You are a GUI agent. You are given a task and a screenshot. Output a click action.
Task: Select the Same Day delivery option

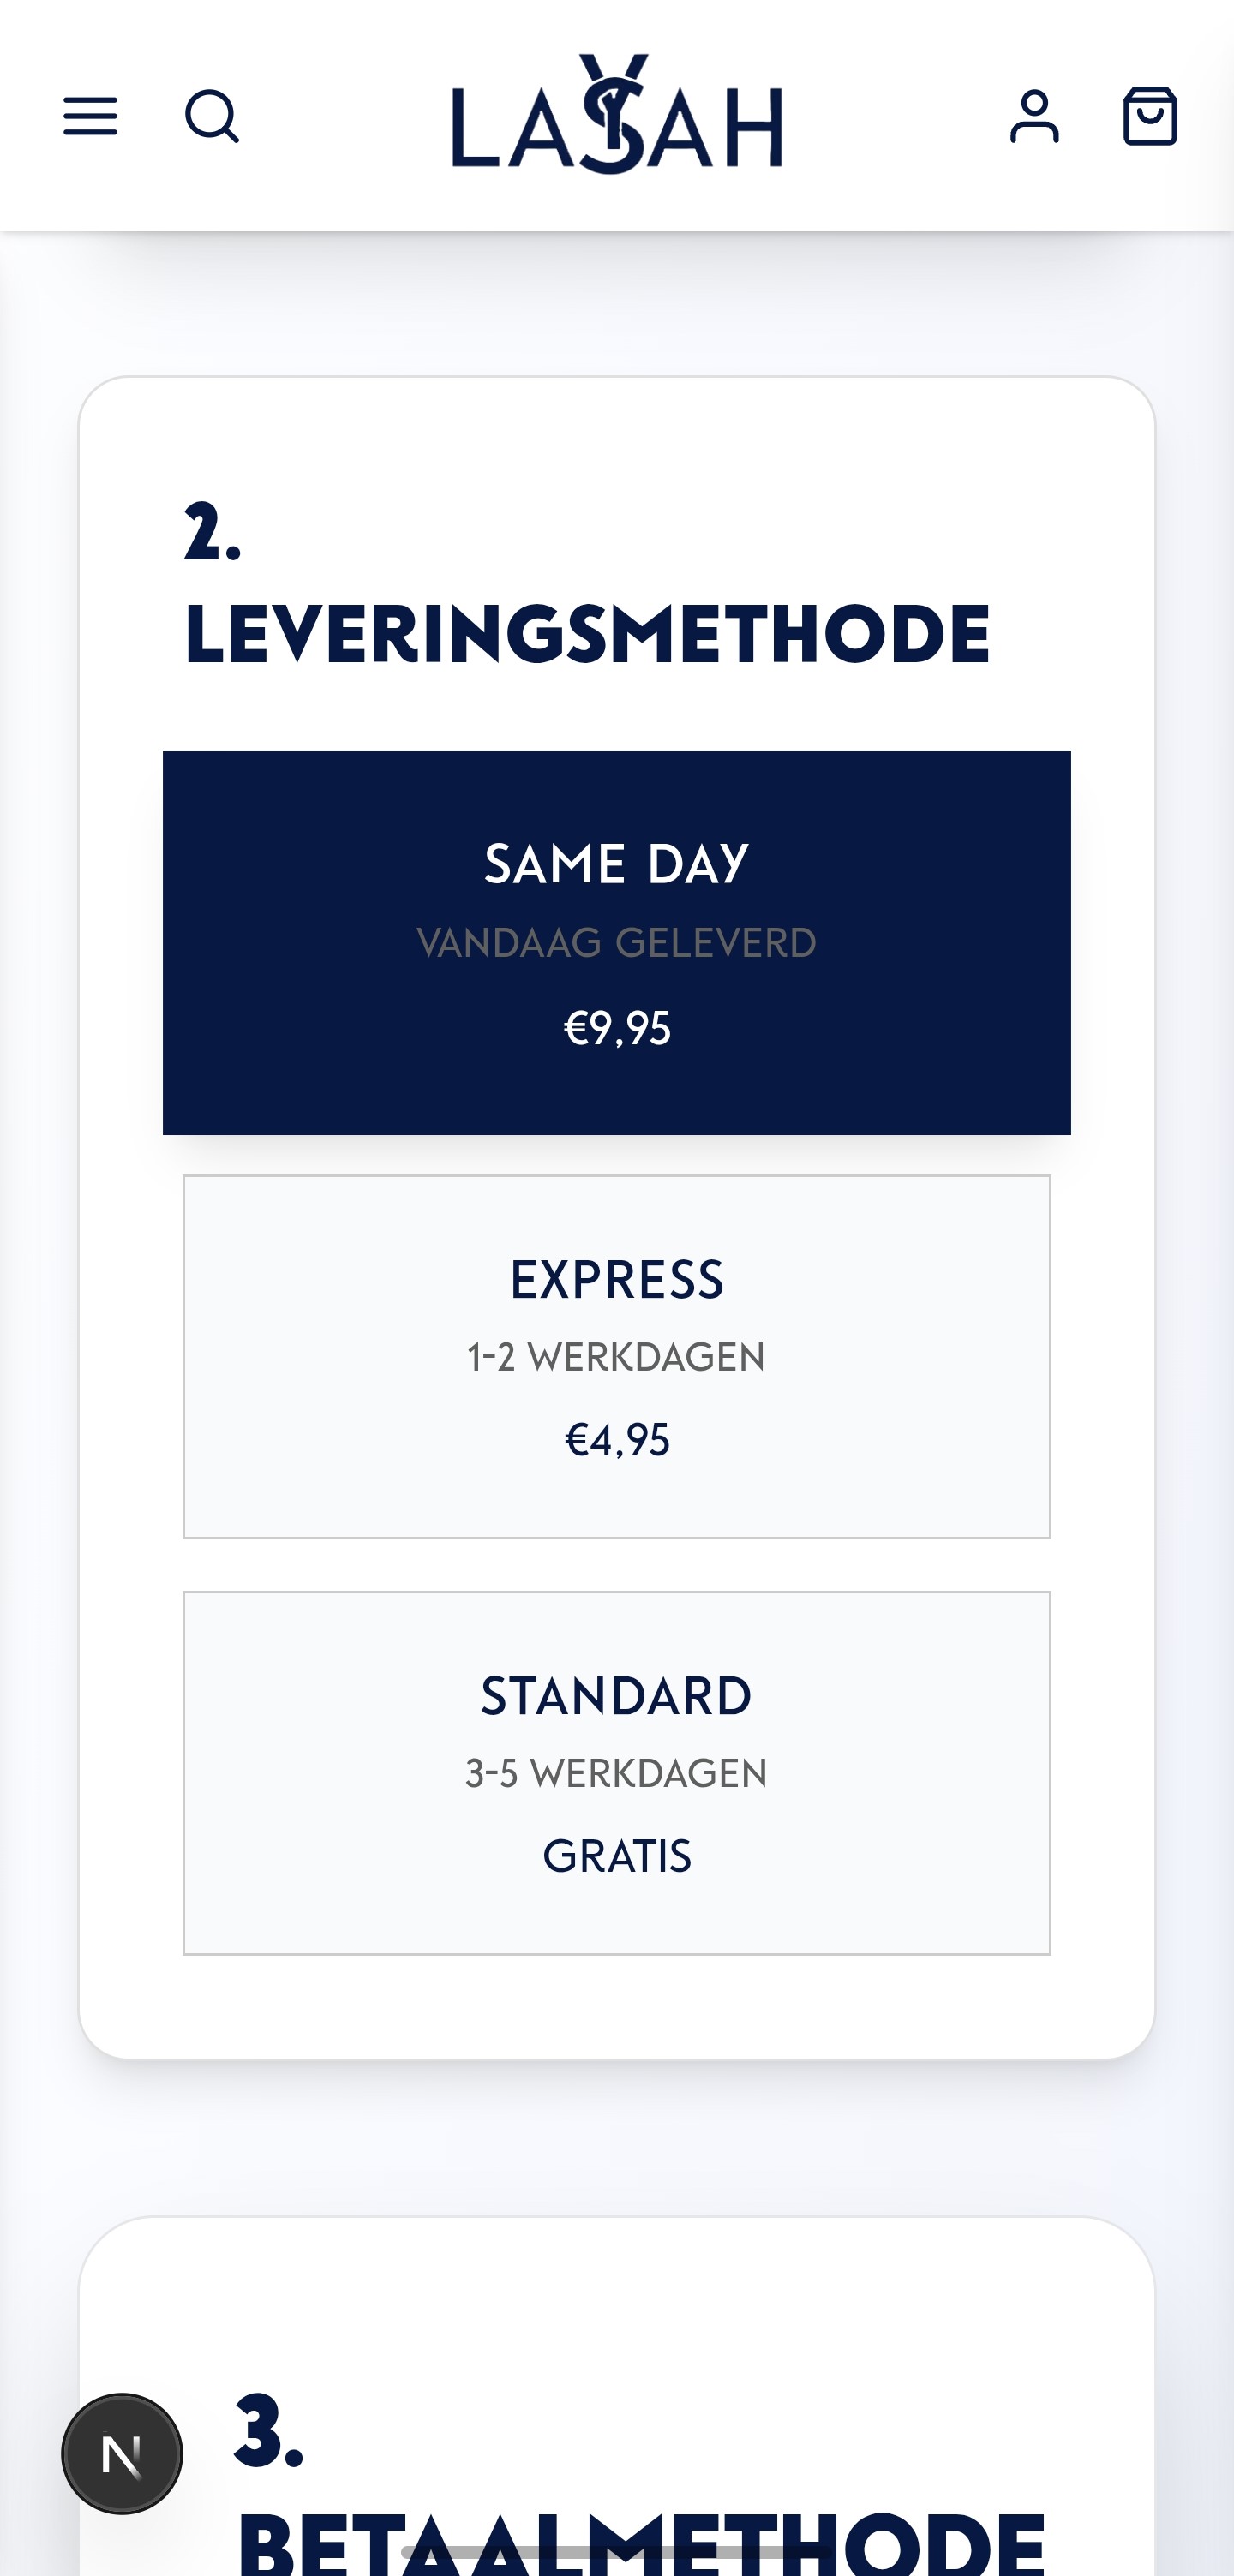tap(617, 943)
